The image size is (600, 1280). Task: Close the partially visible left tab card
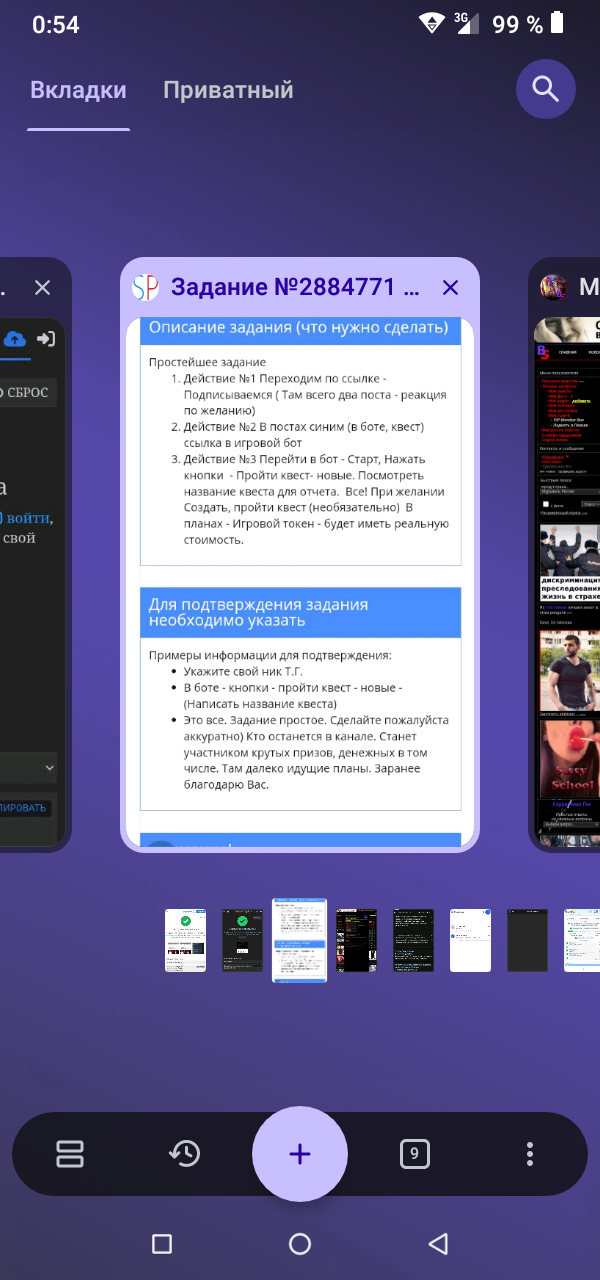[42, 288]
